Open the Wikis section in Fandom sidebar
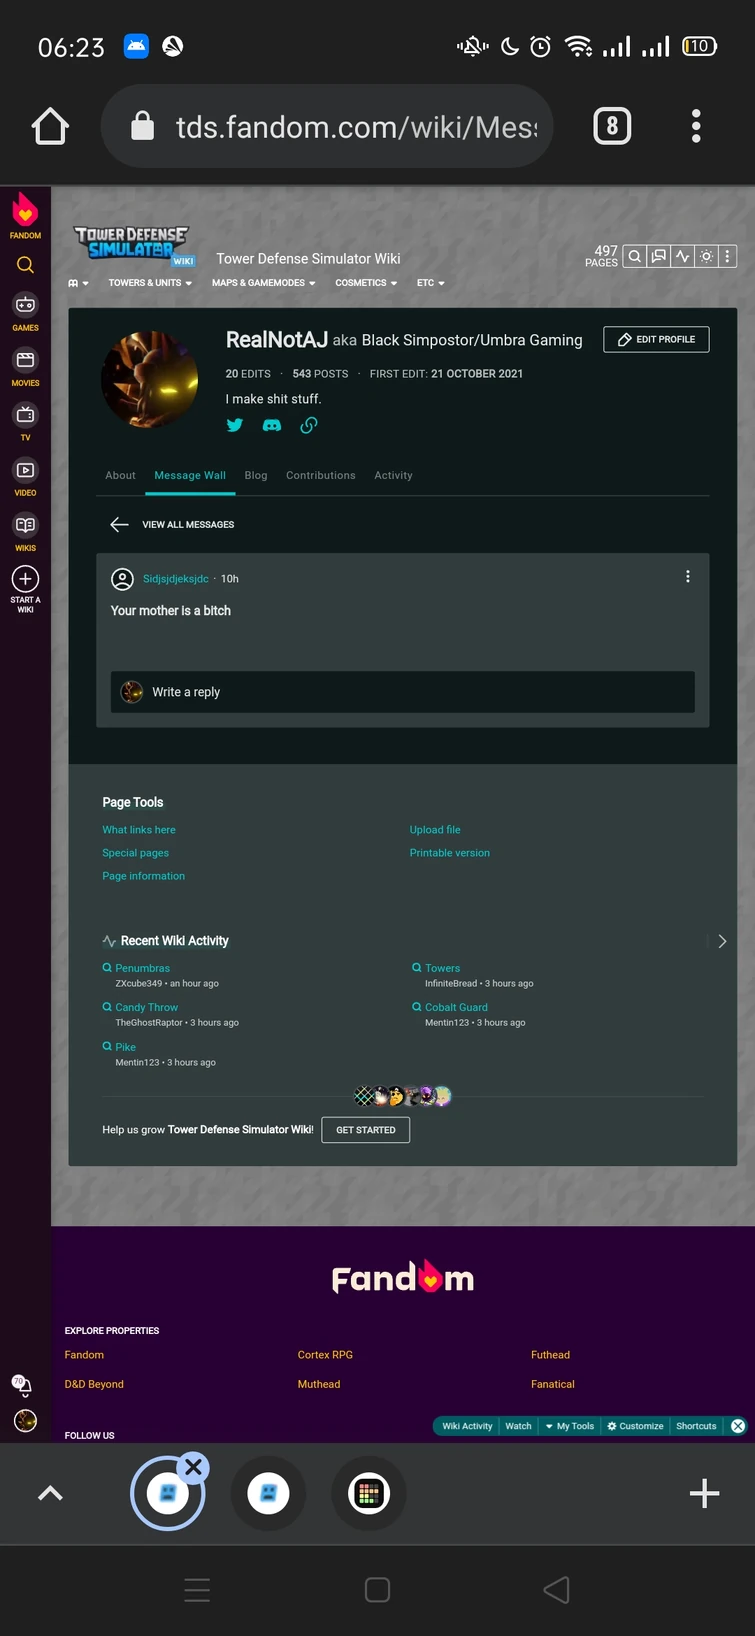Screen dimensions: 755x1636 coord(25,532)
